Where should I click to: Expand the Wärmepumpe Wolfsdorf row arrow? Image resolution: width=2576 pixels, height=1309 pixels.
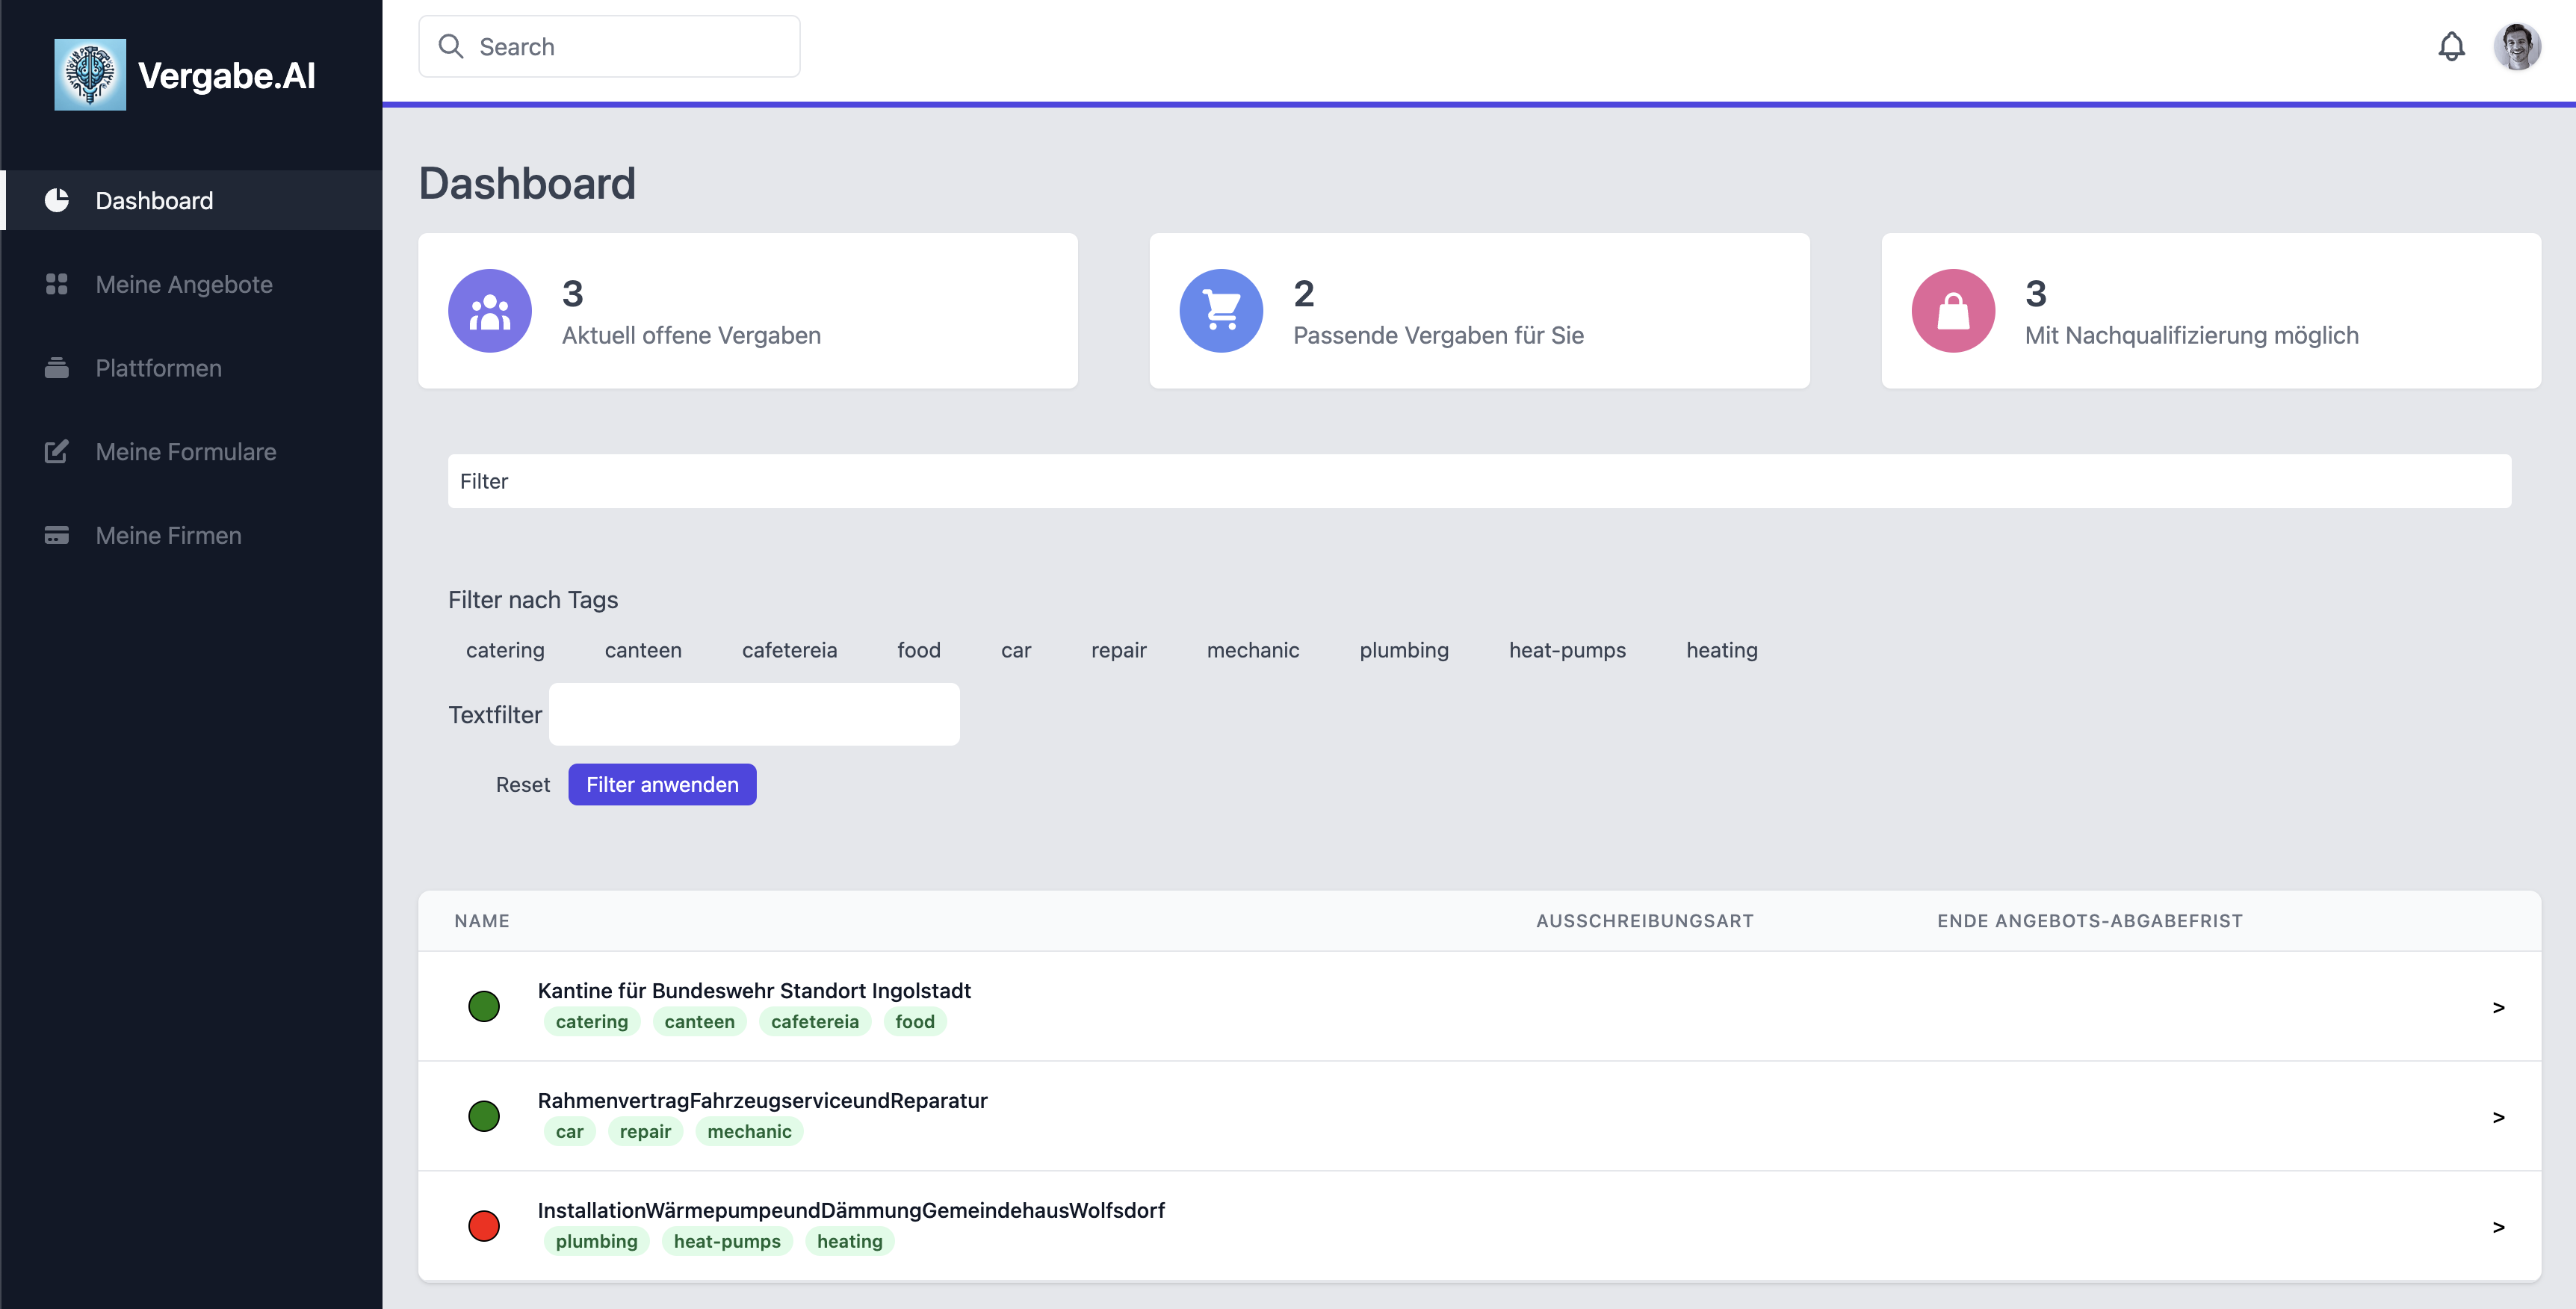(2498, 1227)
